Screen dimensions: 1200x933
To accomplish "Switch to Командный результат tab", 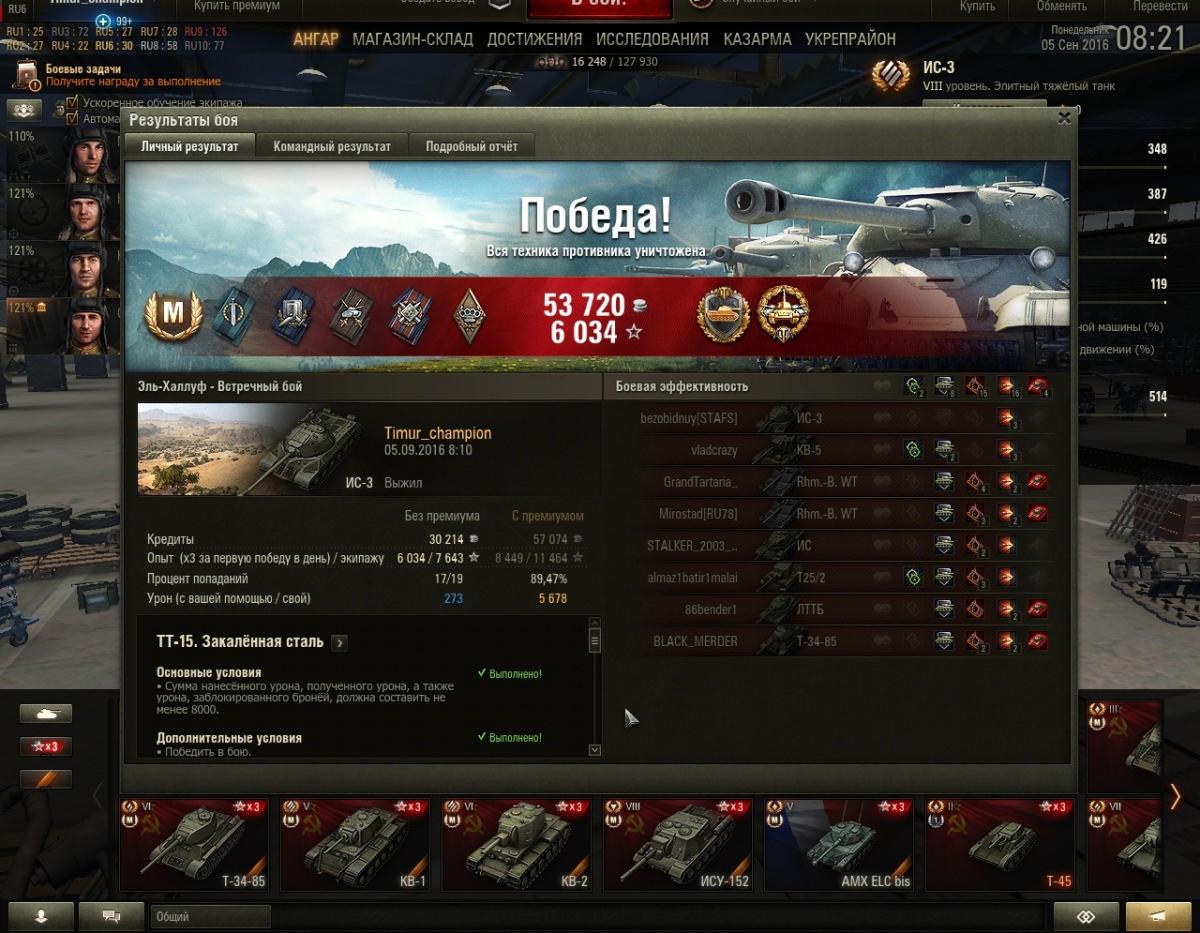I will pos(332,146).
